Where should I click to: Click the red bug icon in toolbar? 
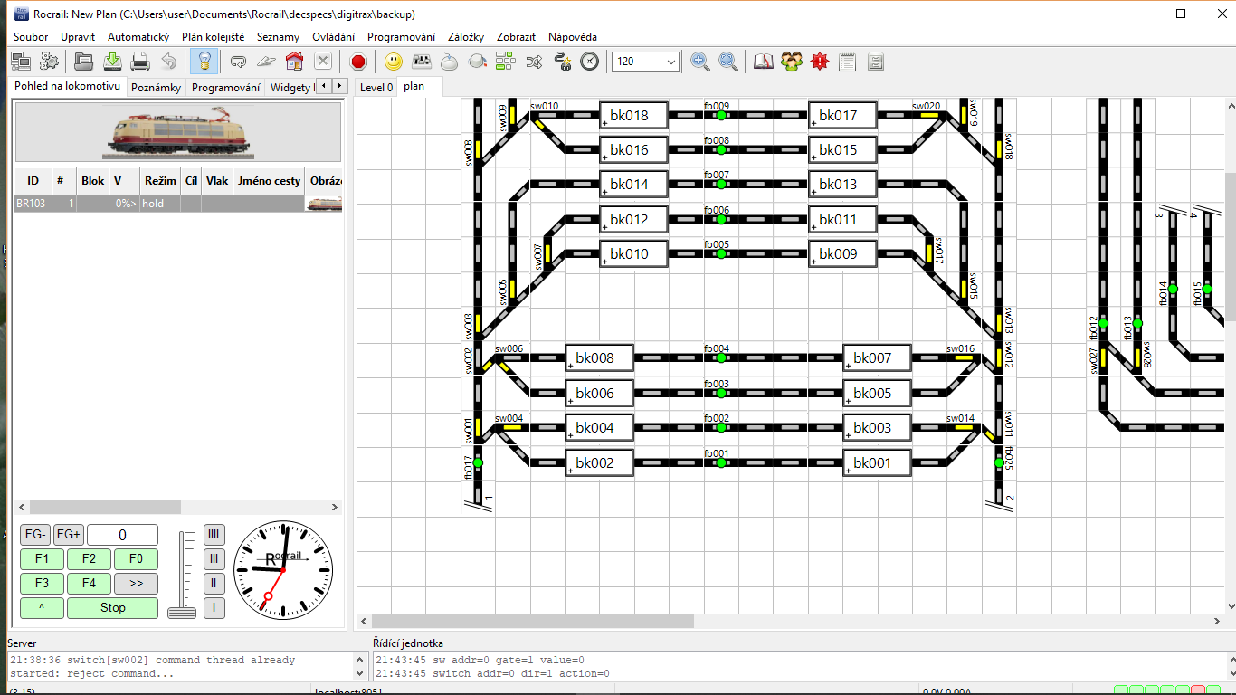pyautogui.click(x=820, y=61)
